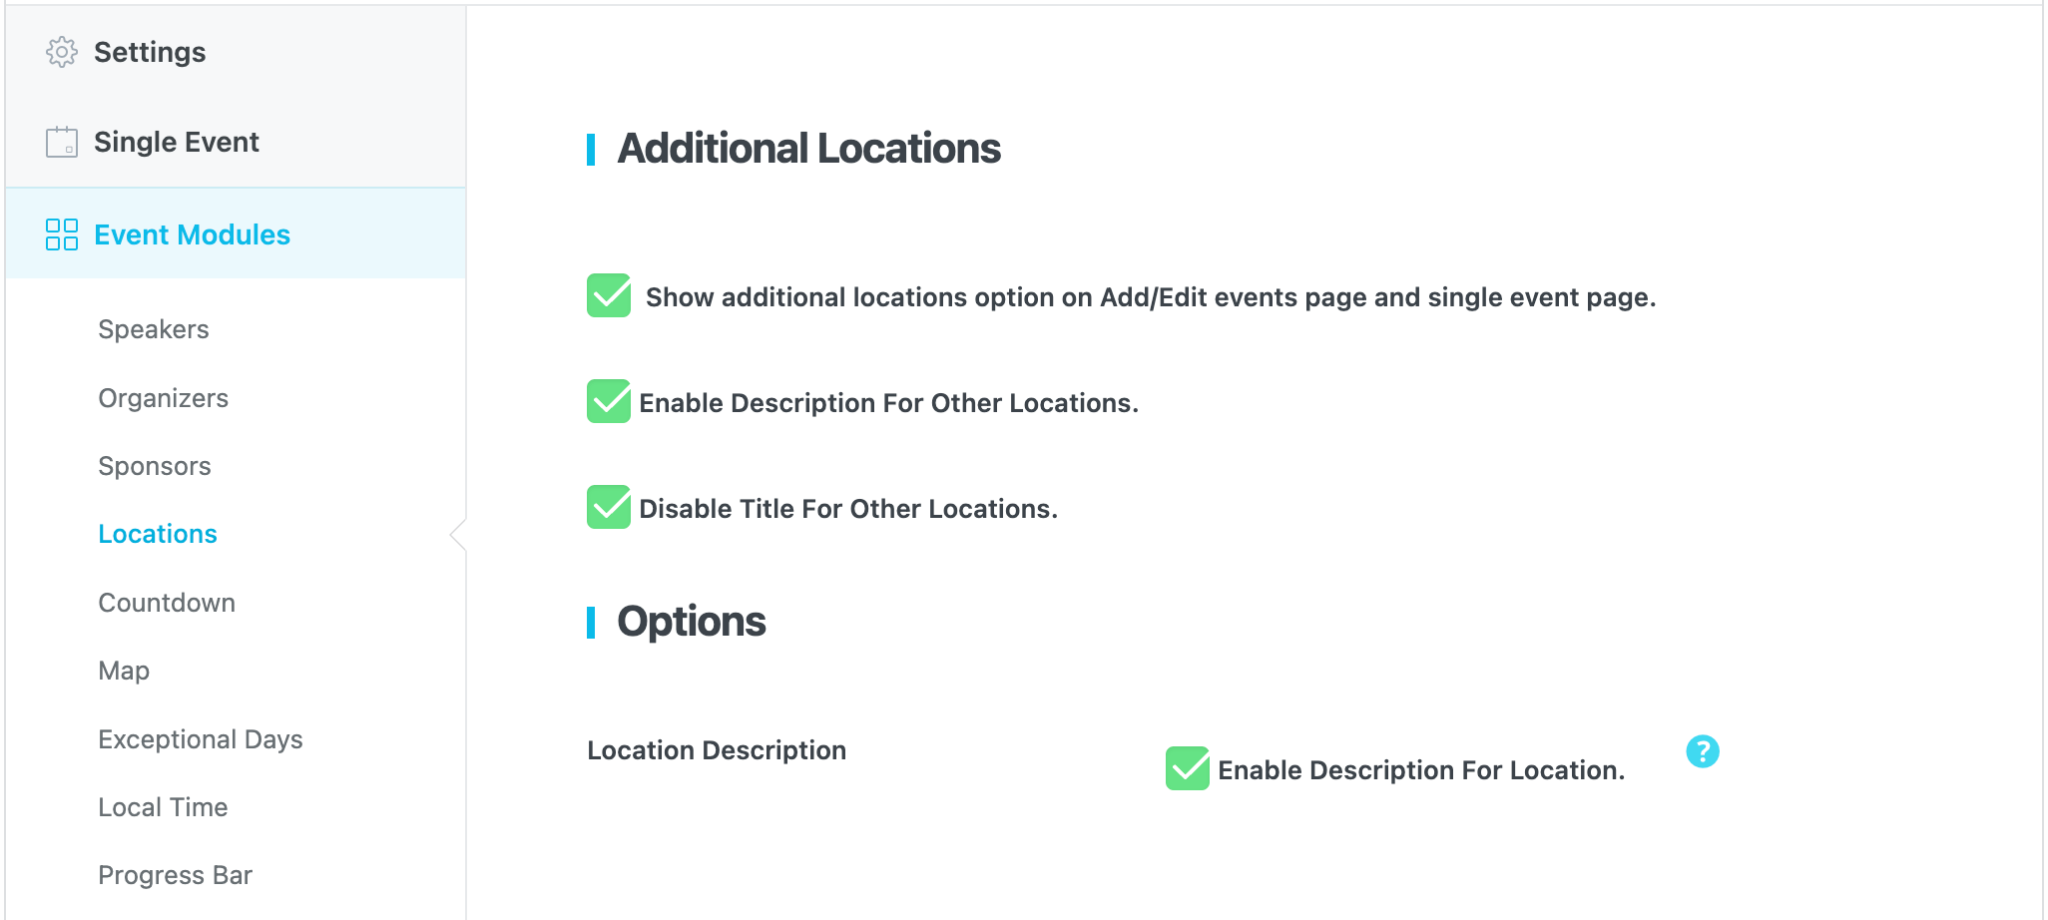Go to Local Time settings
Screen dimensions: 2048x920
(x=163, y=807)
